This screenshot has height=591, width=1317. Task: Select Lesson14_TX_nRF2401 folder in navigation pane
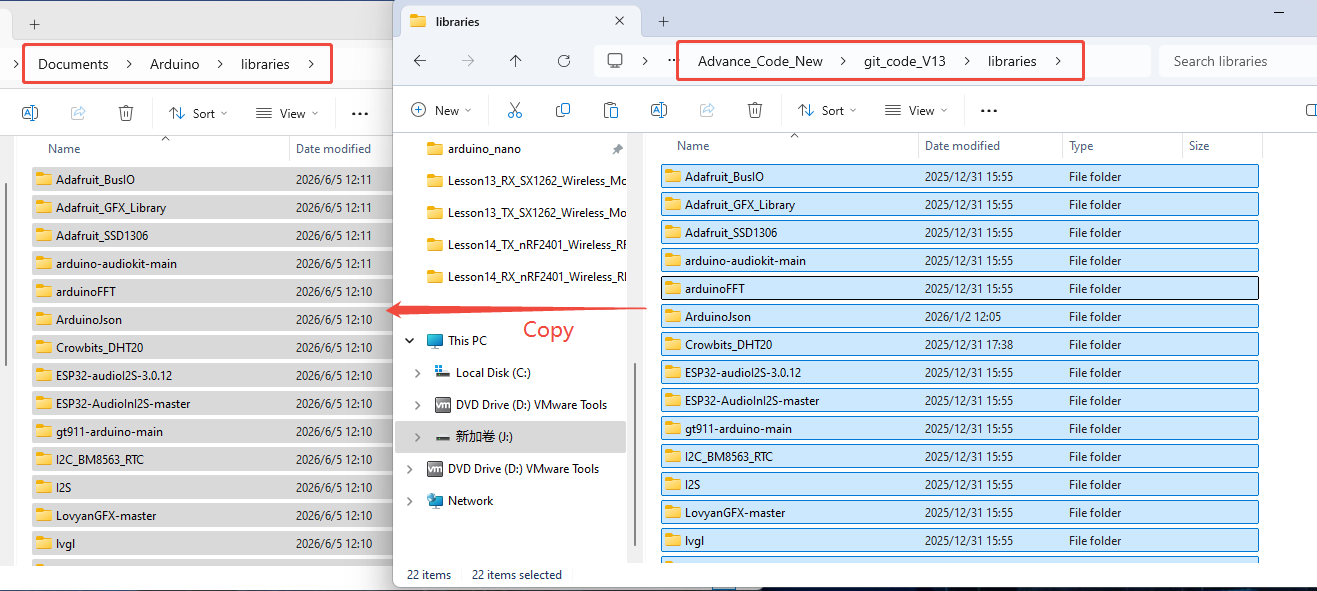(x=525, y=245)
